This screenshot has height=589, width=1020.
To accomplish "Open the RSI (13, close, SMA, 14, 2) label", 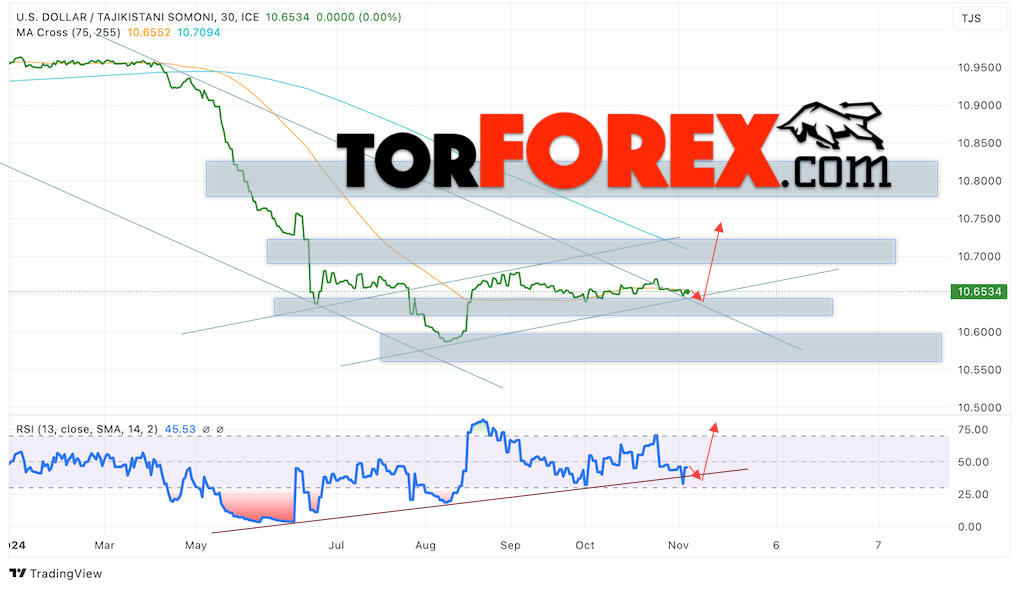I will pos(87,430).
